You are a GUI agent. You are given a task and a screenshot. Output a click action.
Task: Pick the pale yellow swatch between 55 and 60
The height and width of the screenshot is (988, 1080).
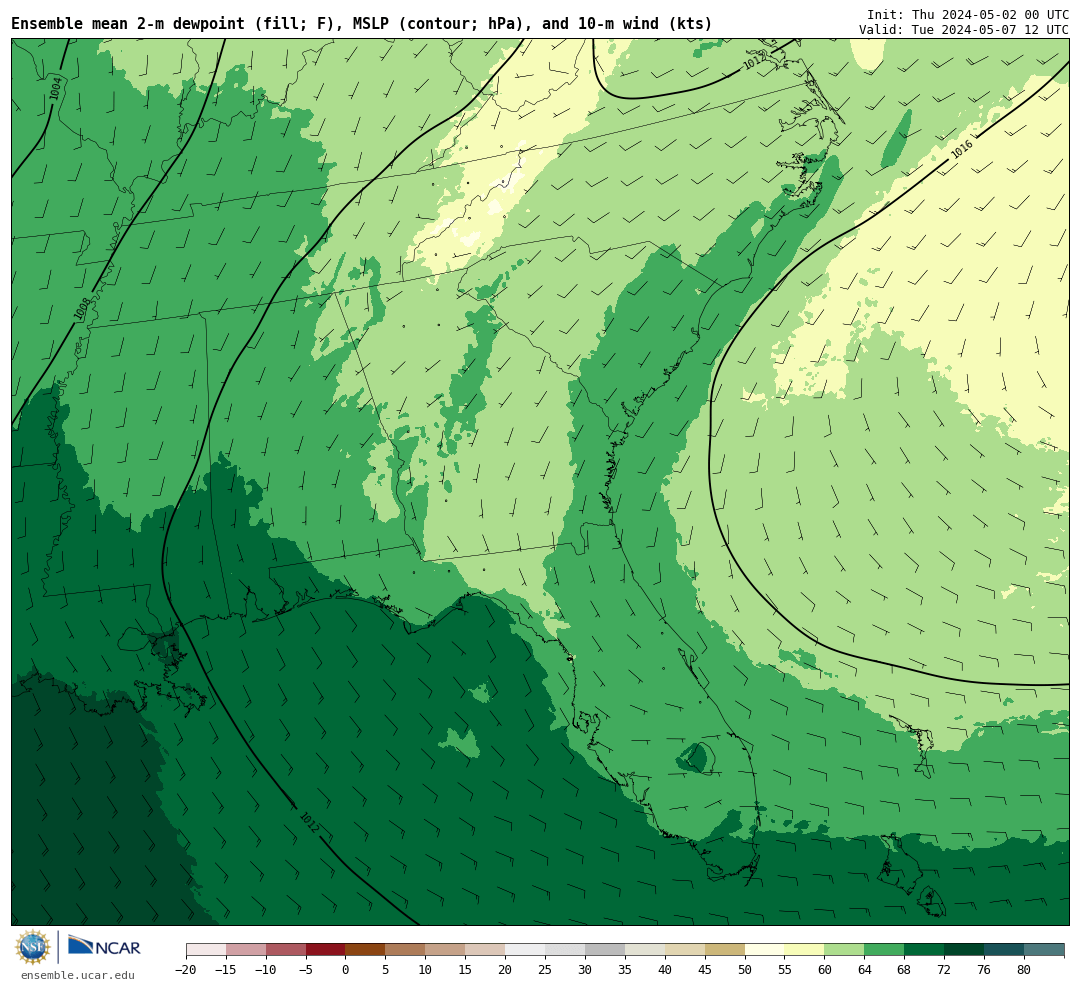coord(804,950)
